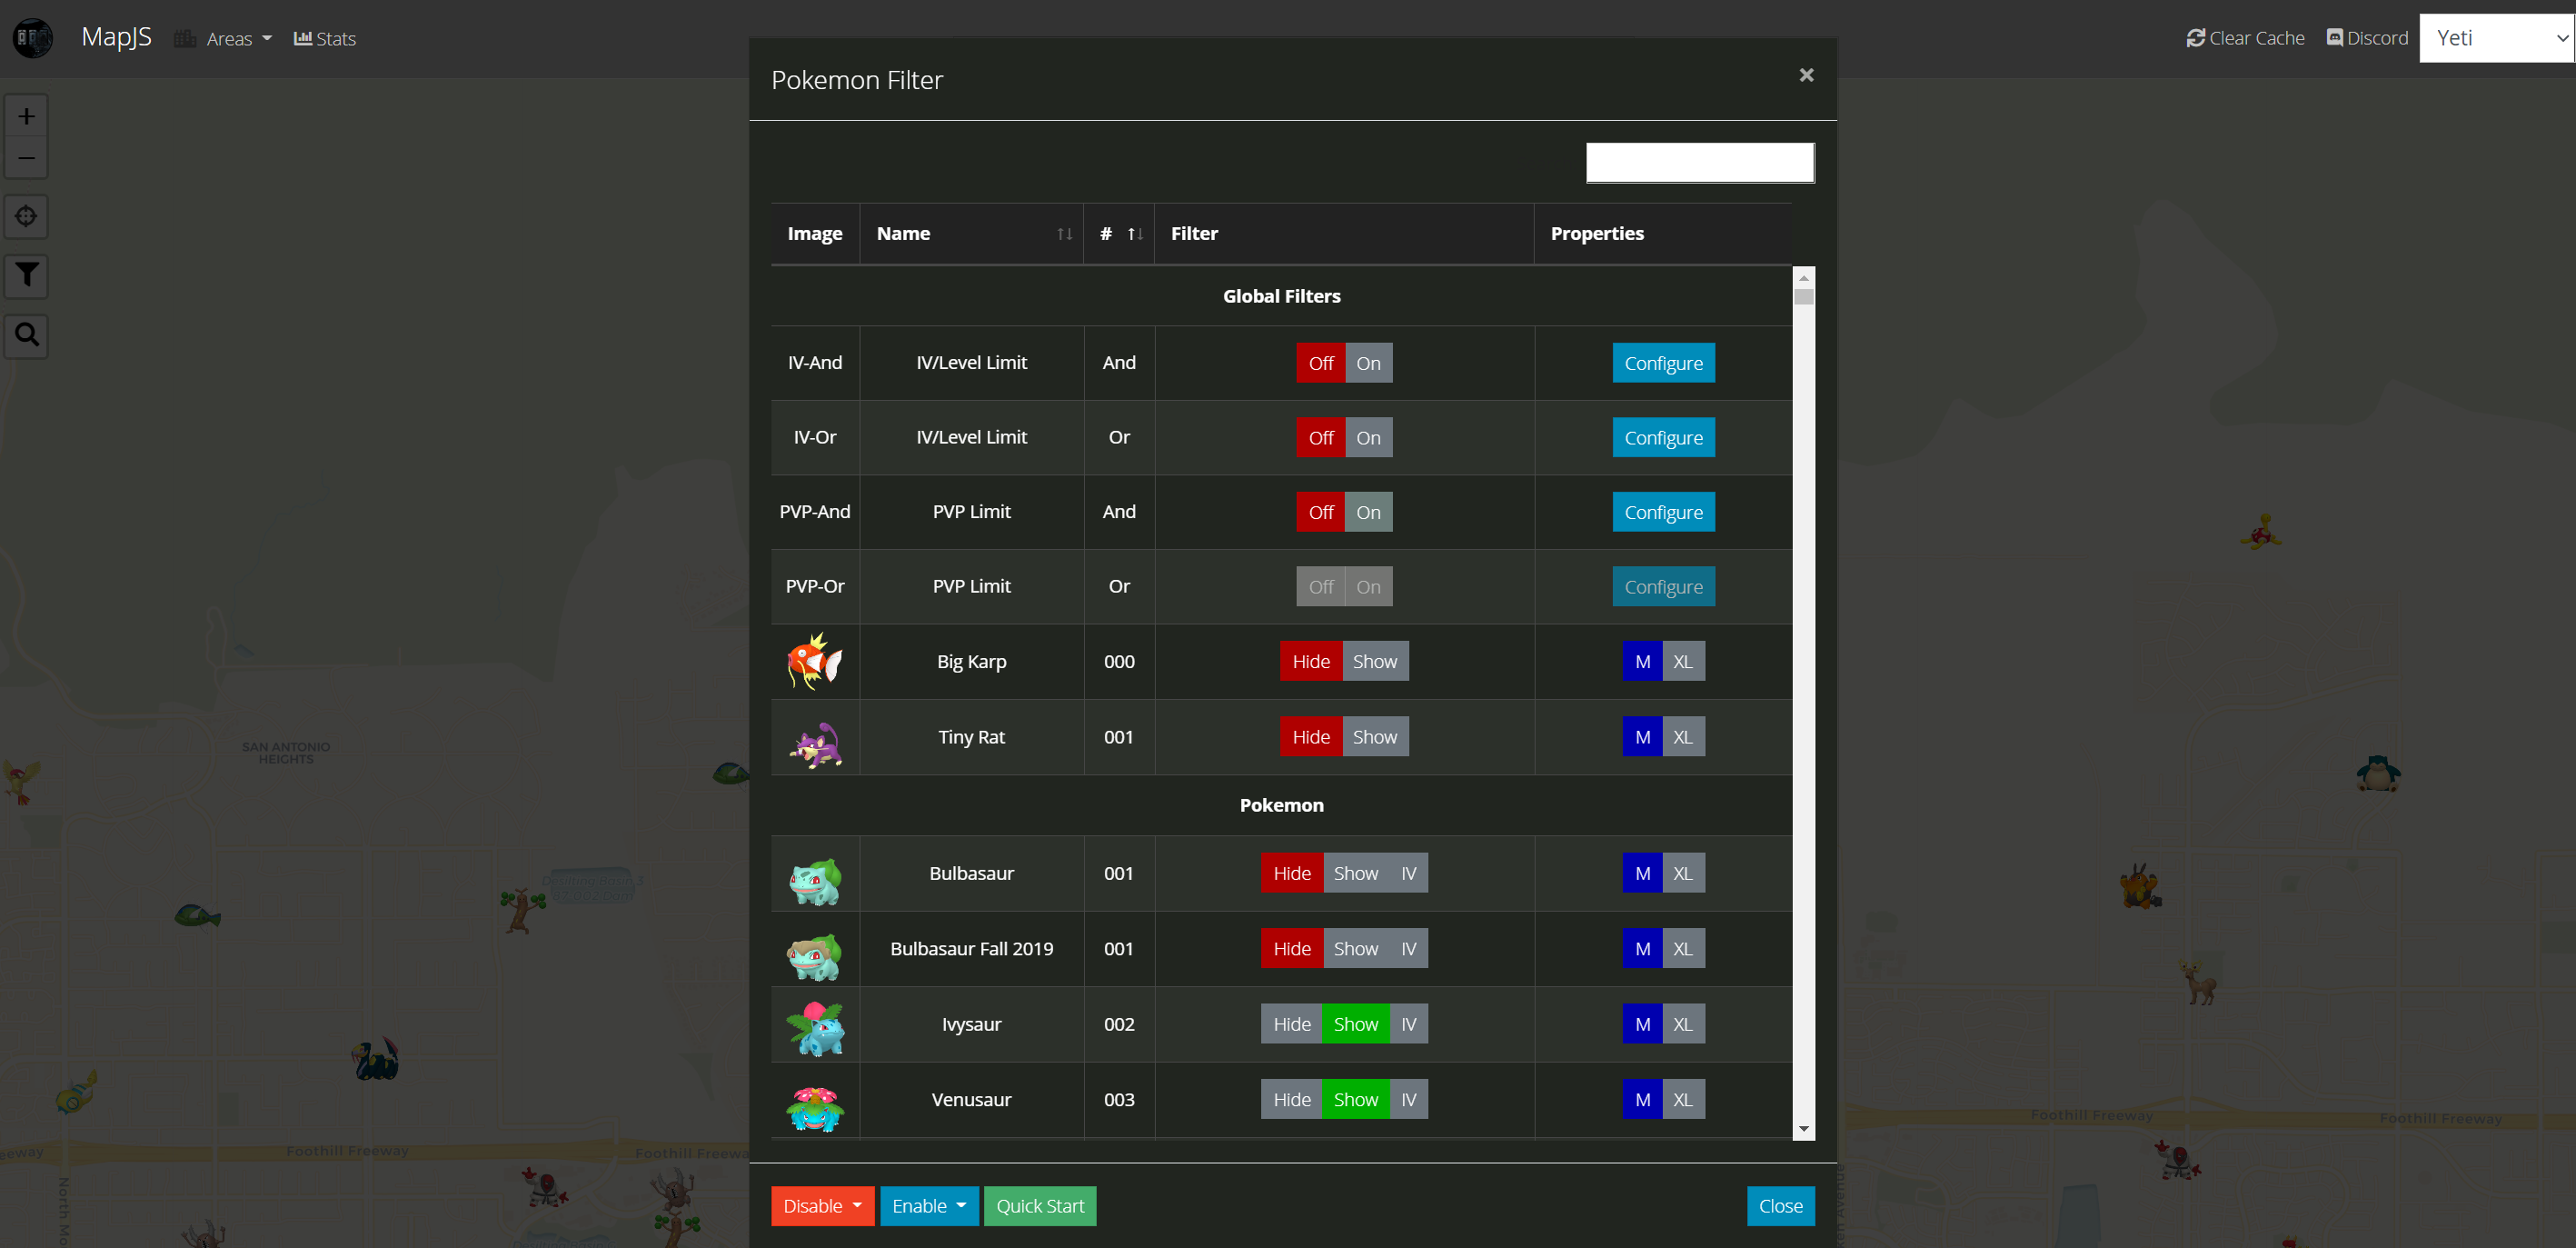
Task: Expand the Disable dropdown button
Action: point(822,1206)
